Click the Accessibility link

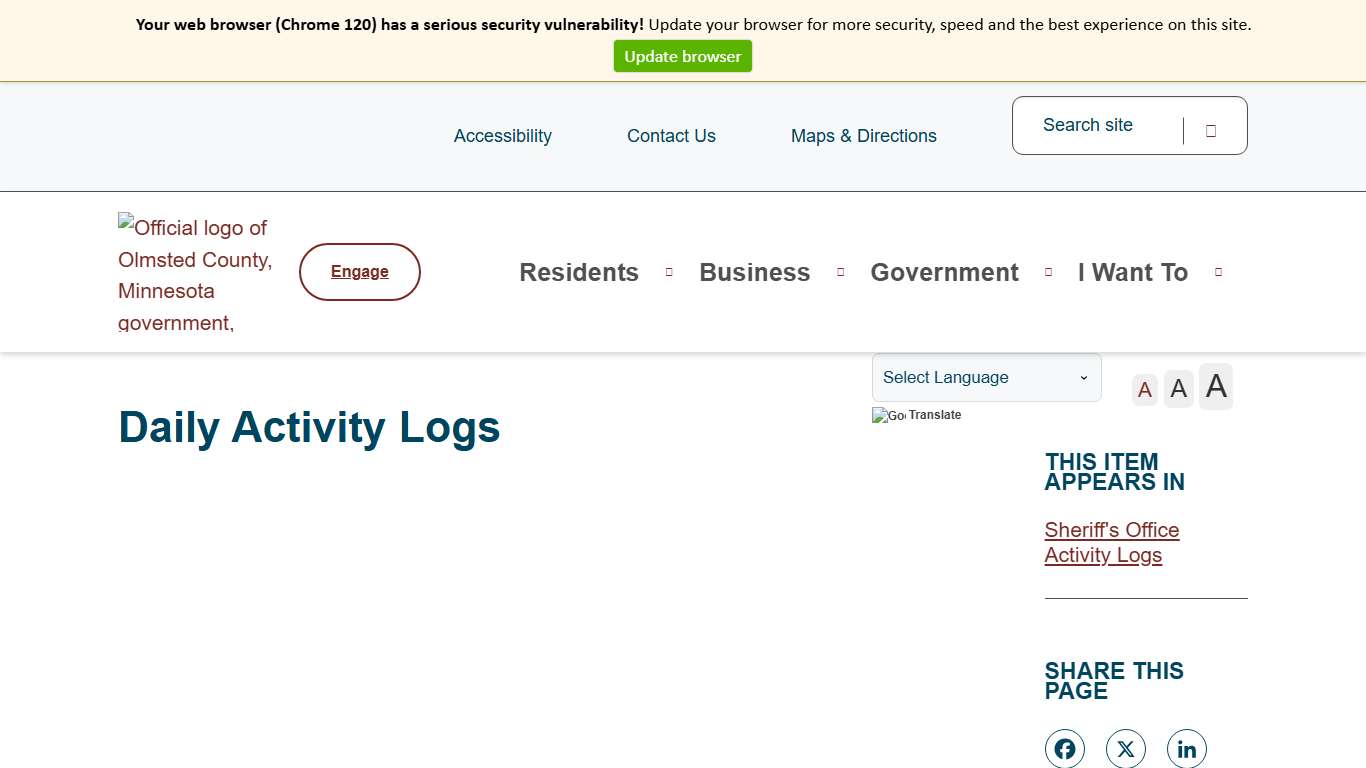point(503,136)
